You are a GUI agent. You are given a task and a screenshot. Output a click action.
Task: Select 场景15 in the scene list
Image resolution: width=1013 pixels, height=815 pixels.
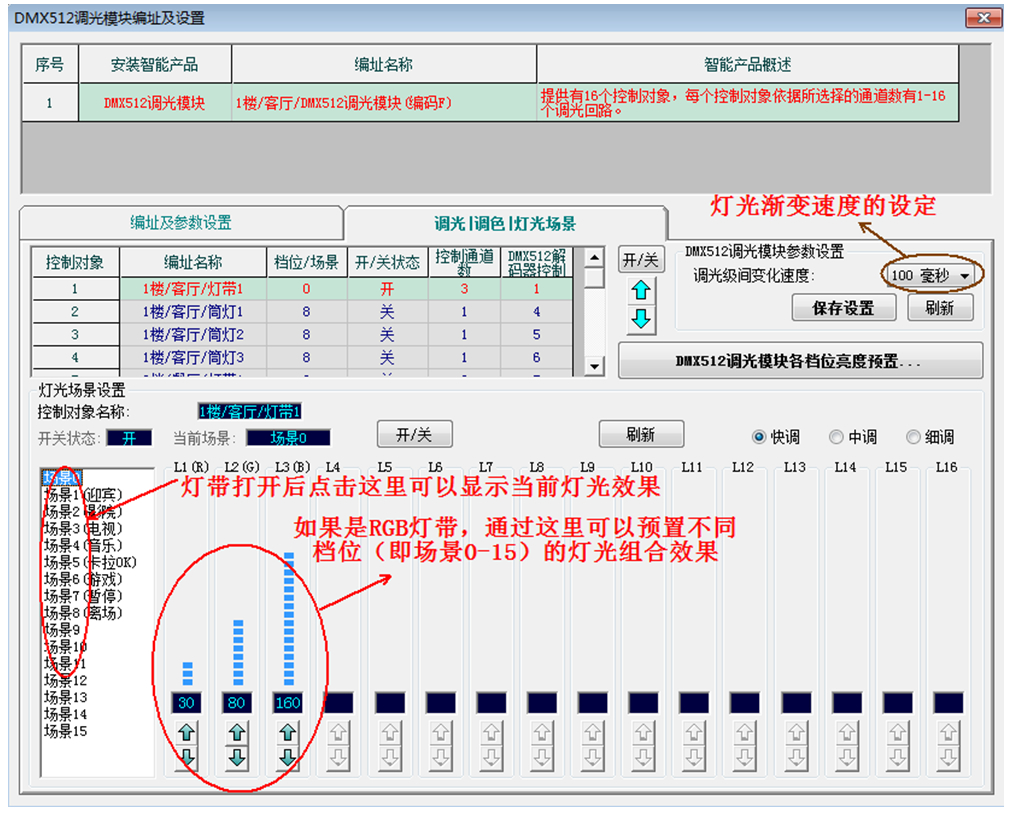65,731
